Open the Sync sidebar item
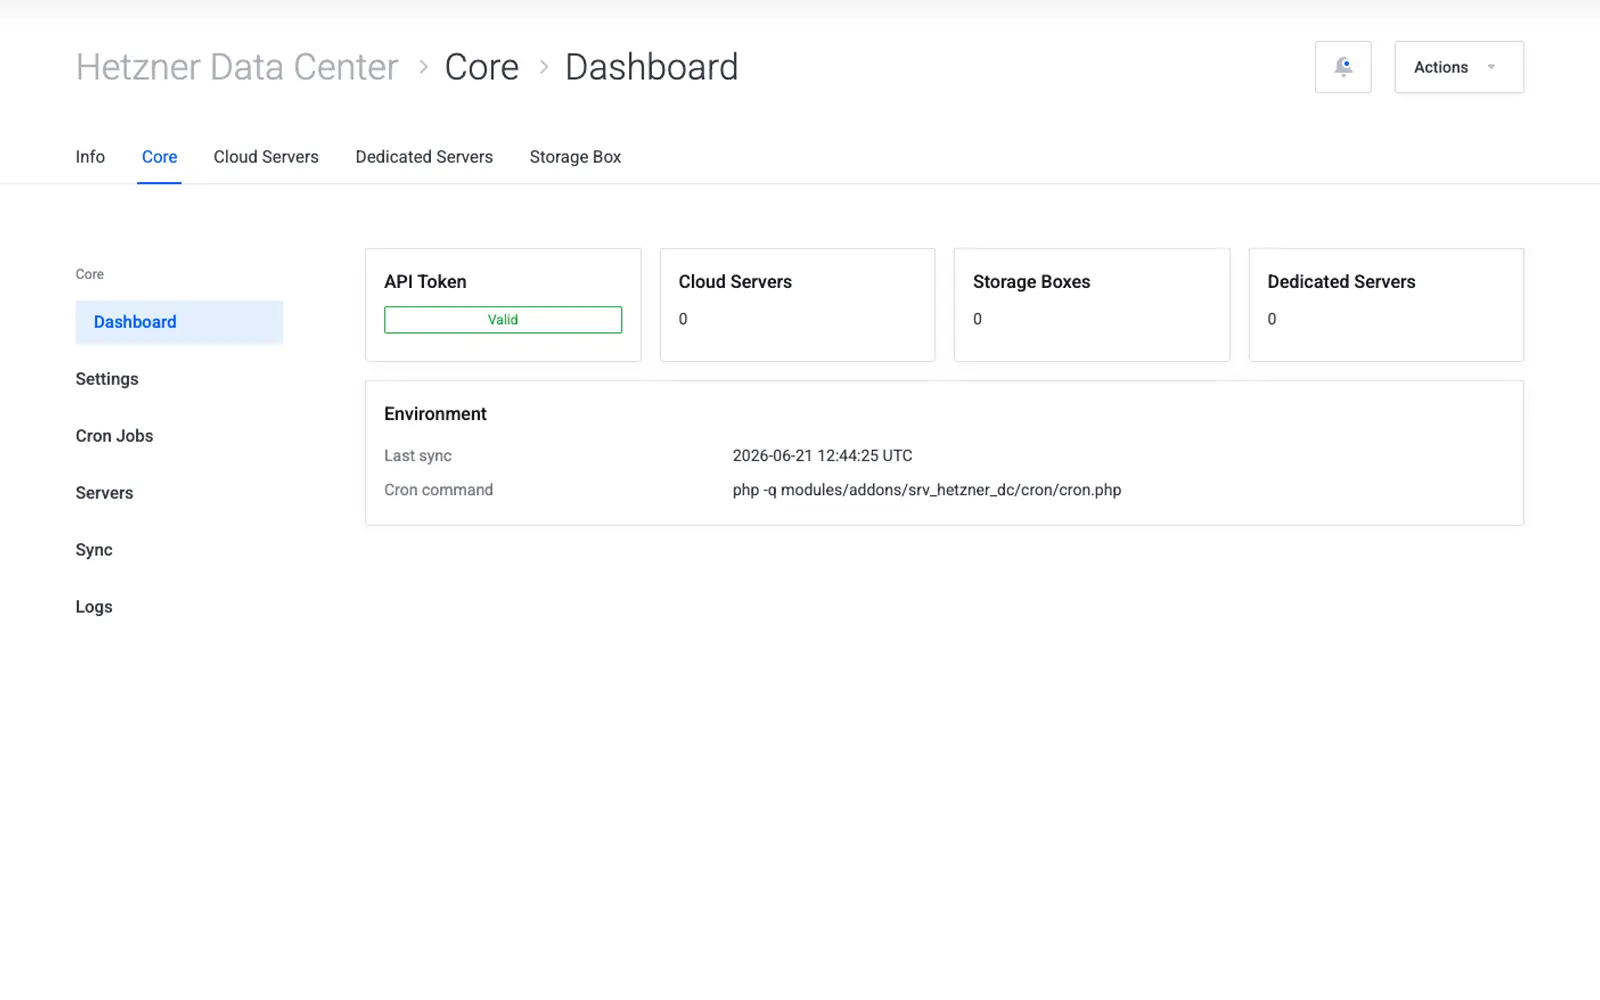Viewport: 1600px width, 1000px height. click(x=94, y=550)
